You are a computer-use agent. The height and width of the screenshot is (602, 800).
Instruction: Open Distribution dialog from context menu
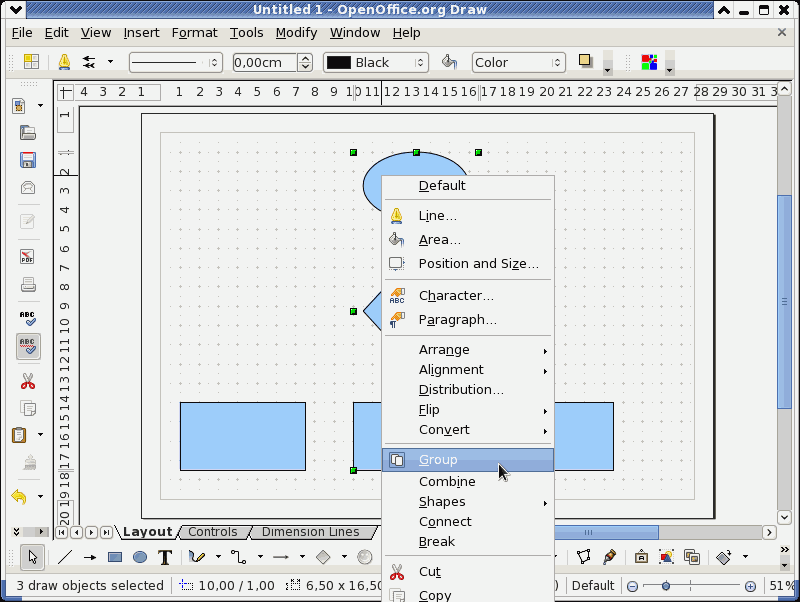coord(468,390)
